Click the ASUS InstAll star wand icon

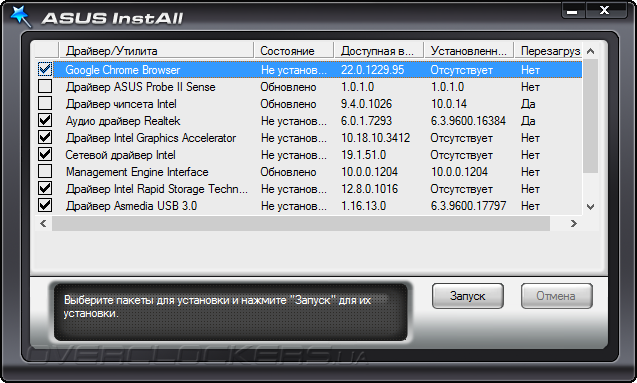coord(21,17)
